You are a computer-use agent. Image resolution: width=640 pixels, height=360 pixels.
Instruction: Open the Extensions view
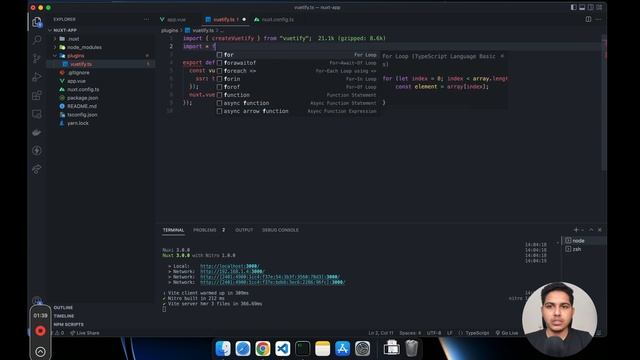click(37, 96)
